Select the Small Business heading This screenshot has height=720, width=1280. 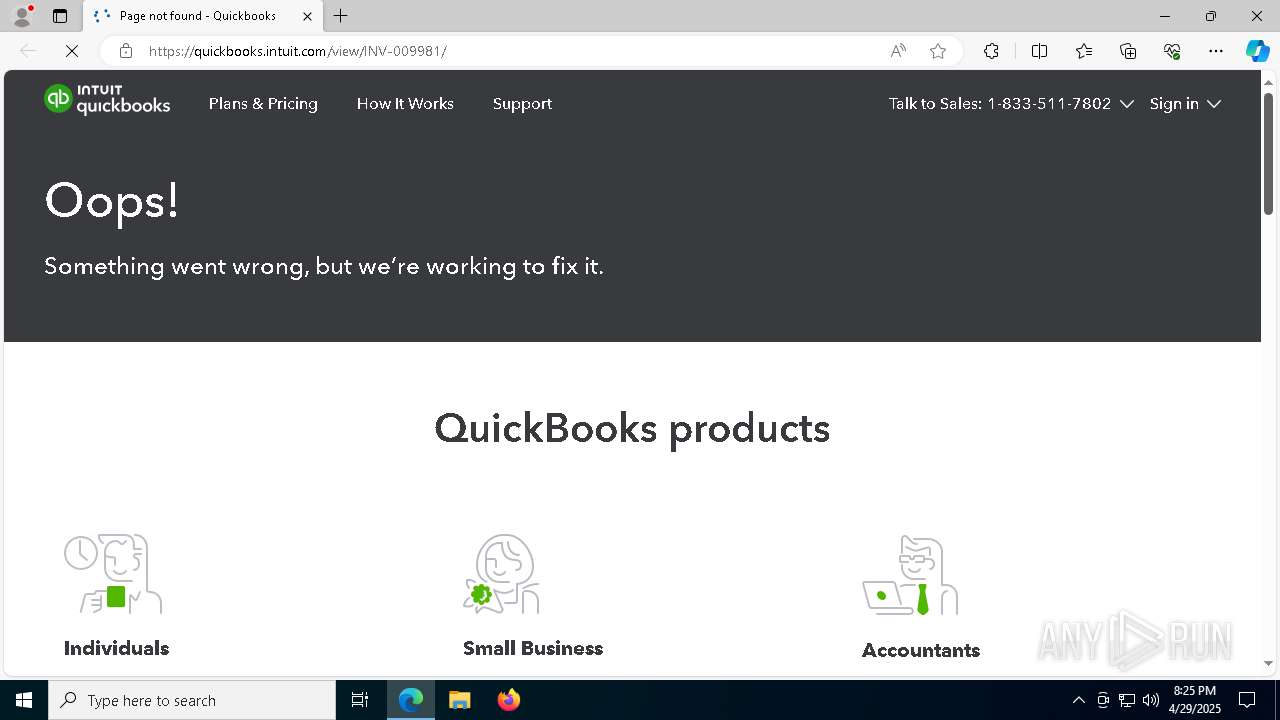point(533,648)
